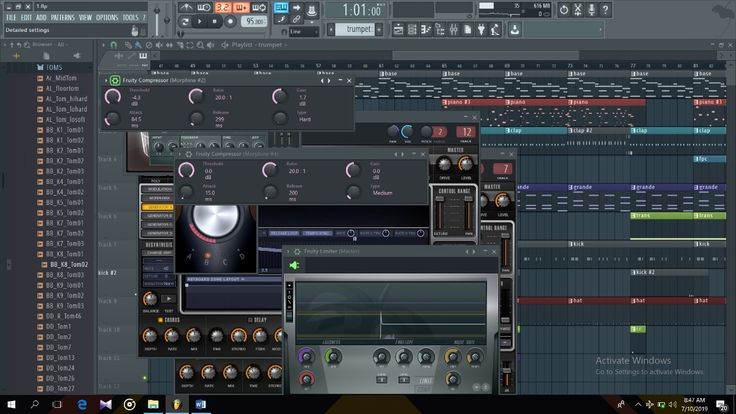
Task: Click the help question mark icon
Action: (606, 10)
